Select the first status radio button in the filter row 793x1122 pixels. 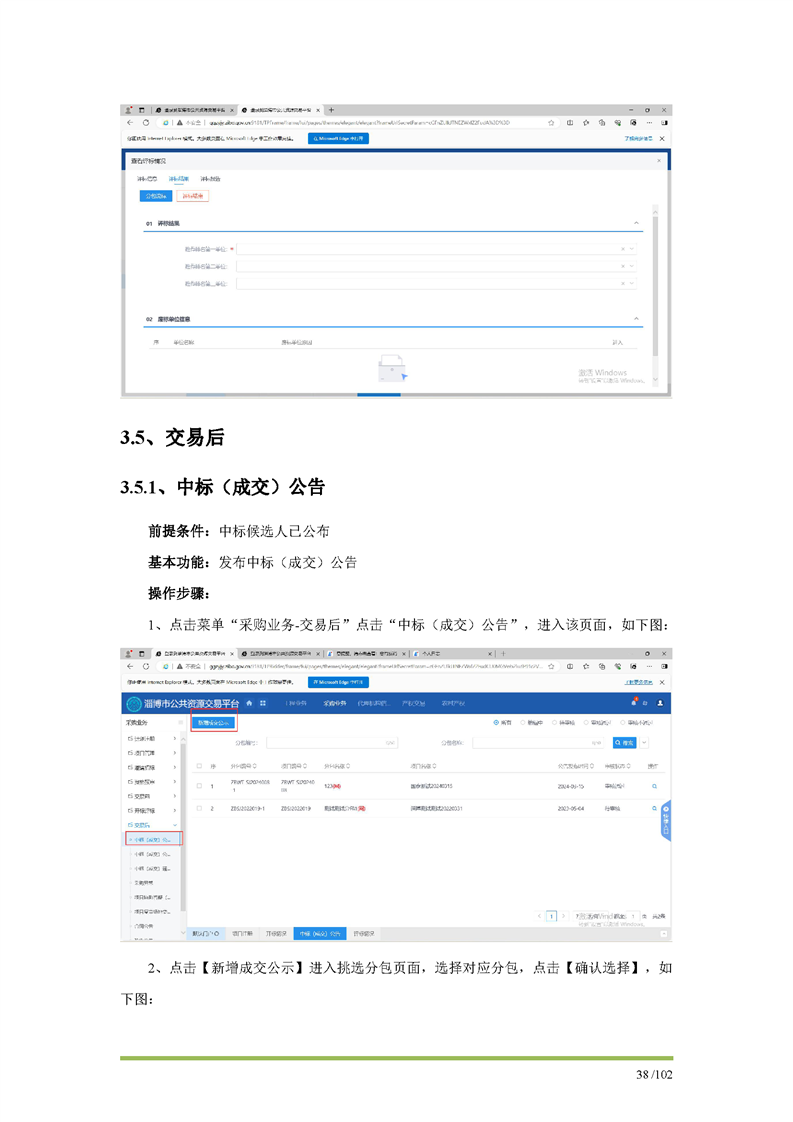coord(496,722)
